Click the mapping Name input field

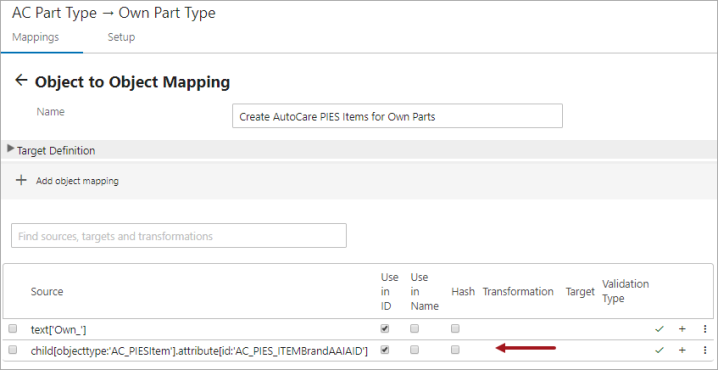coord(397,116)
